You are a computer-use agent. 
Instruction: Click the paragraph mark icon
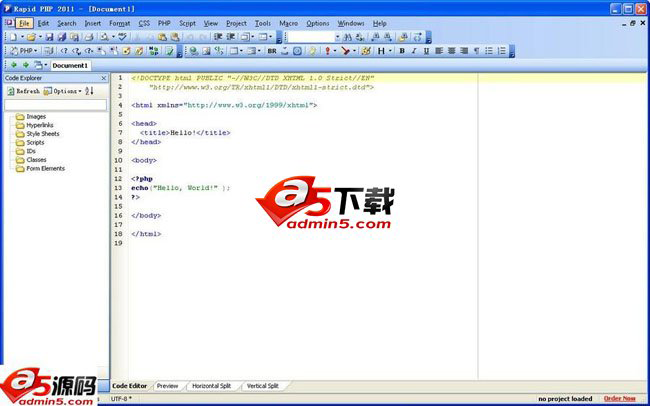point(476,51)
